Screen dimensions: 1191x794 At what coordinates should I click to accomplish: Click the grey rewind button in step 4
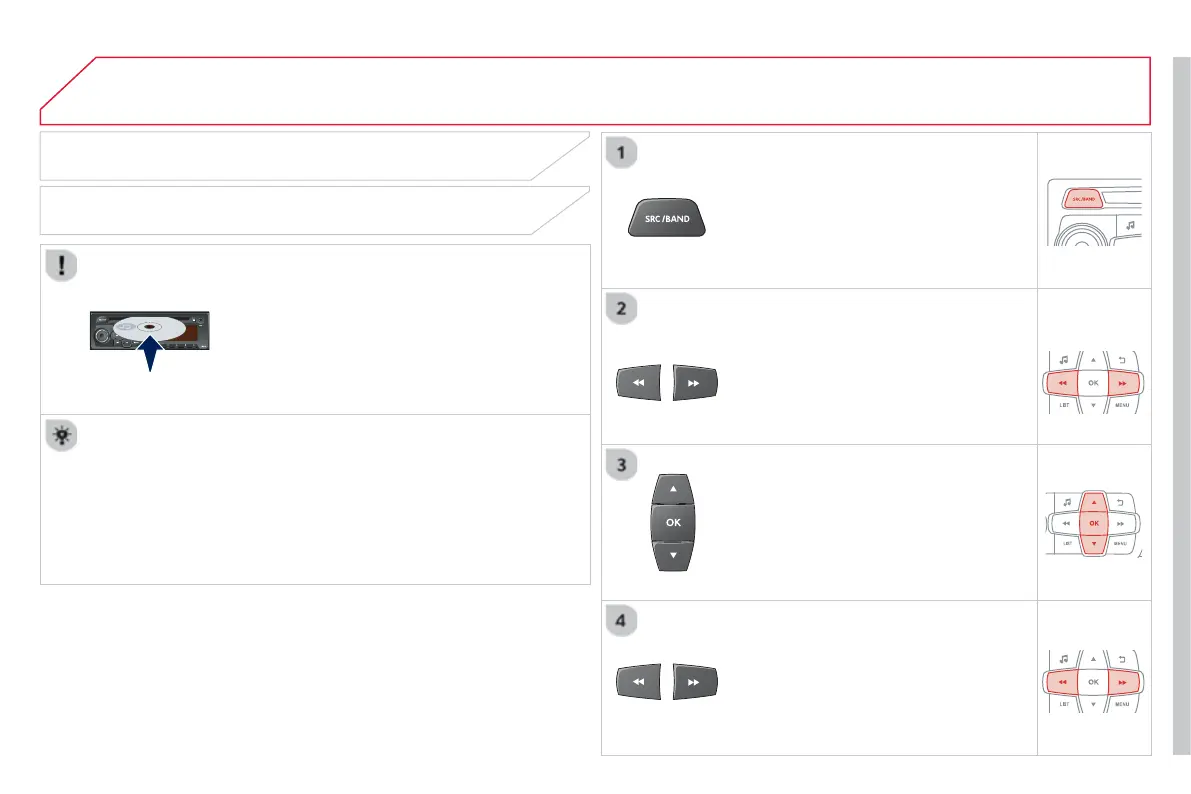640,682
